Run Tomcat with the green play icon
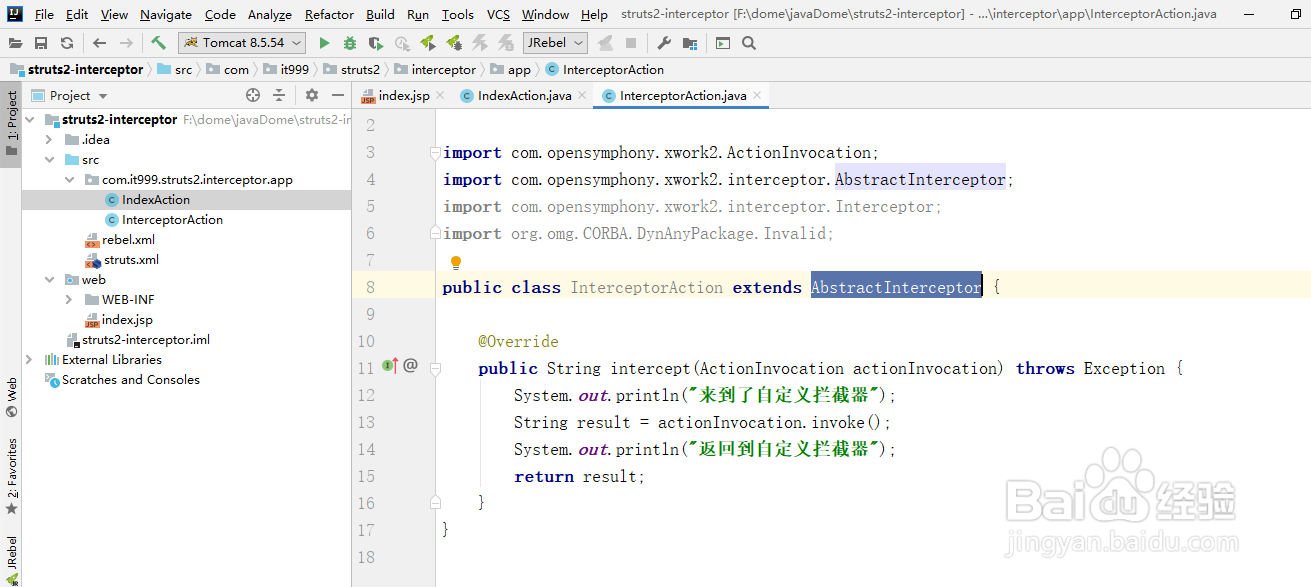Screen dimensions: 1311x587 click(324, 43)
